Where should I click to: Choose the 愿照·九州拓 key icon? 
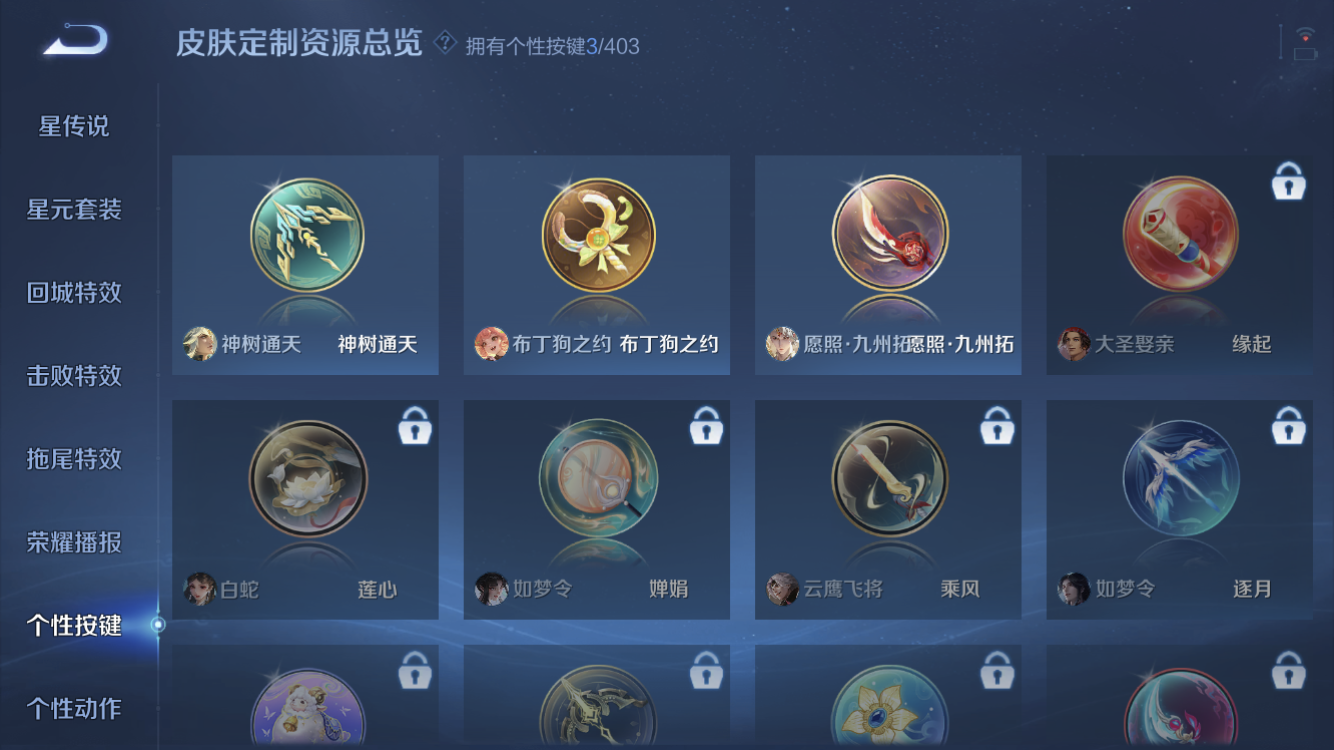click(890, 234)
